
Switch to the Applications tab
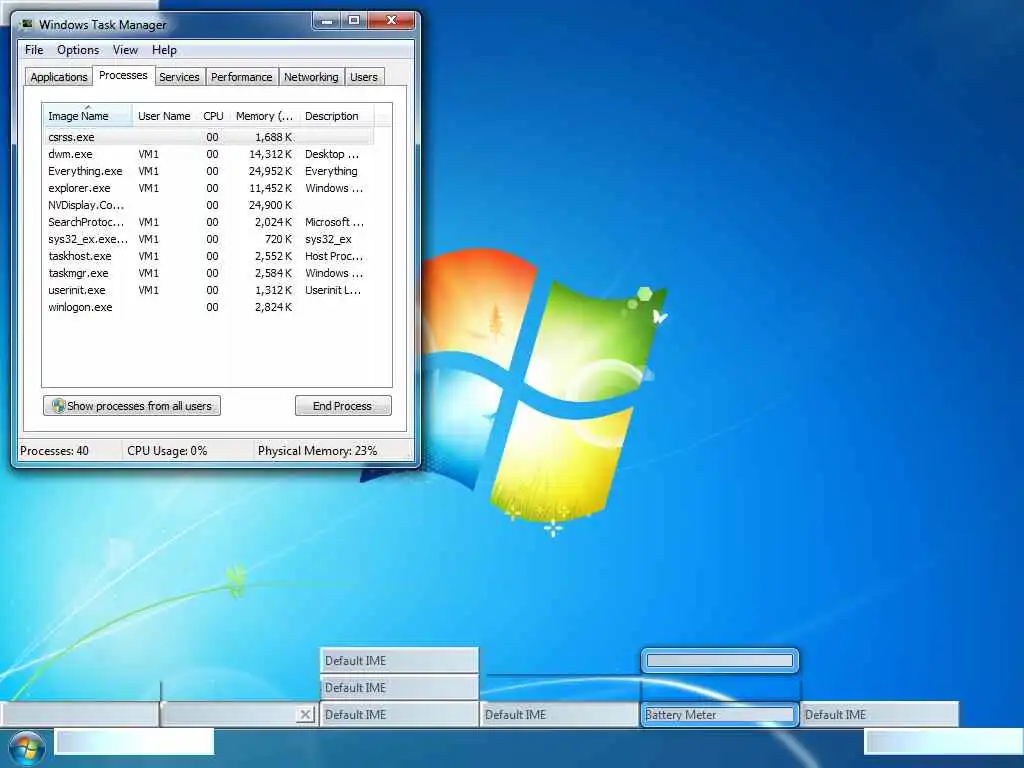click(x=59, y=77)
